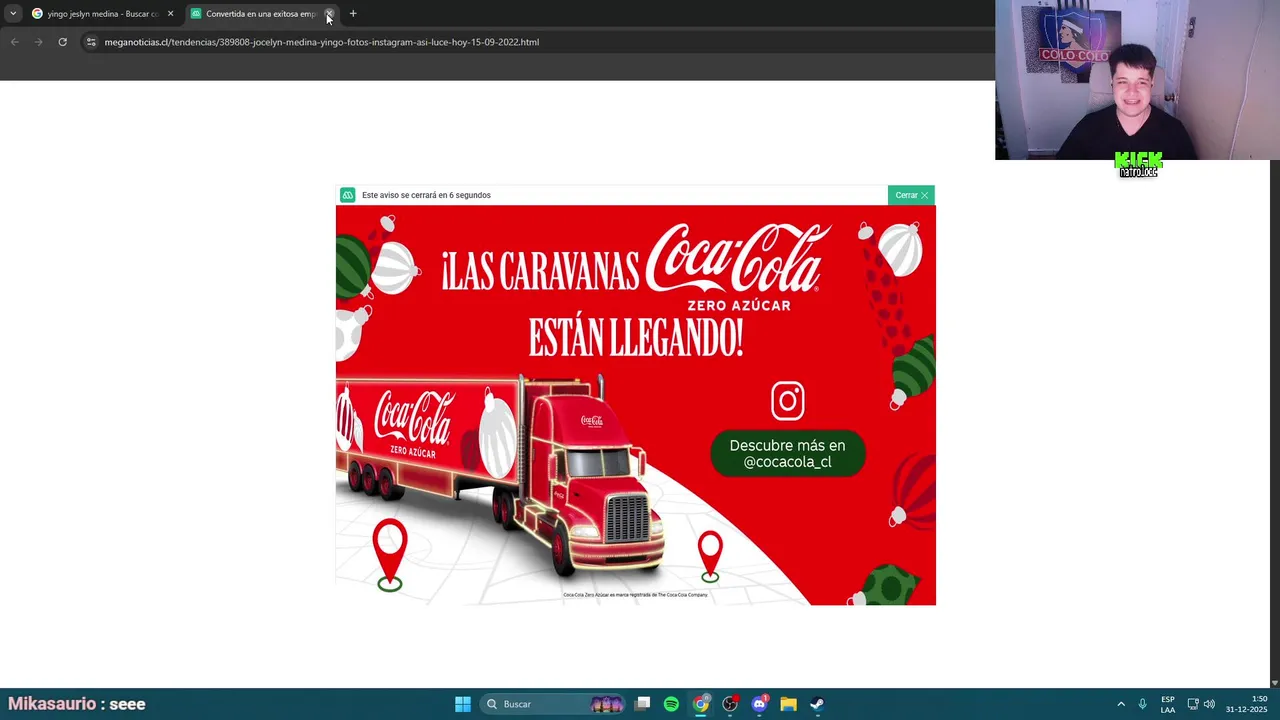Open a new browser tab
Screen dimensions: 1280x720
tap(353, 14)
